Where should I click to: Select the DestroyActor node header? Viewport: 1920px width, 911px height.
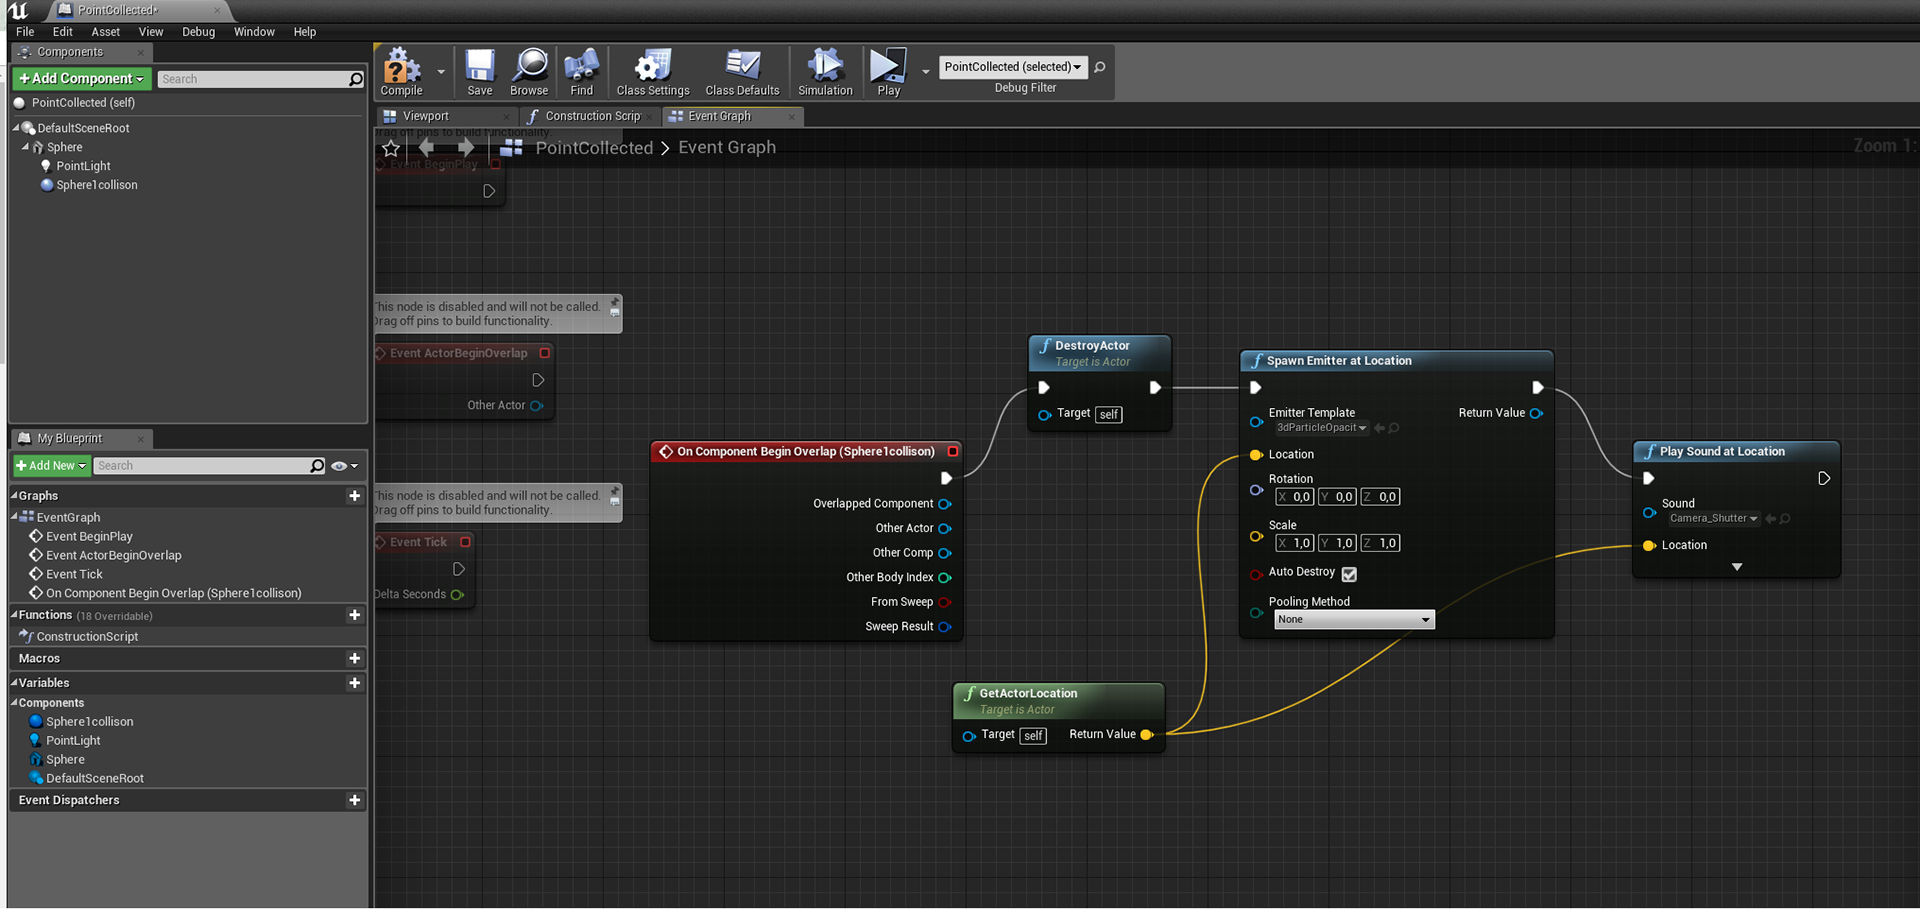1099,353
